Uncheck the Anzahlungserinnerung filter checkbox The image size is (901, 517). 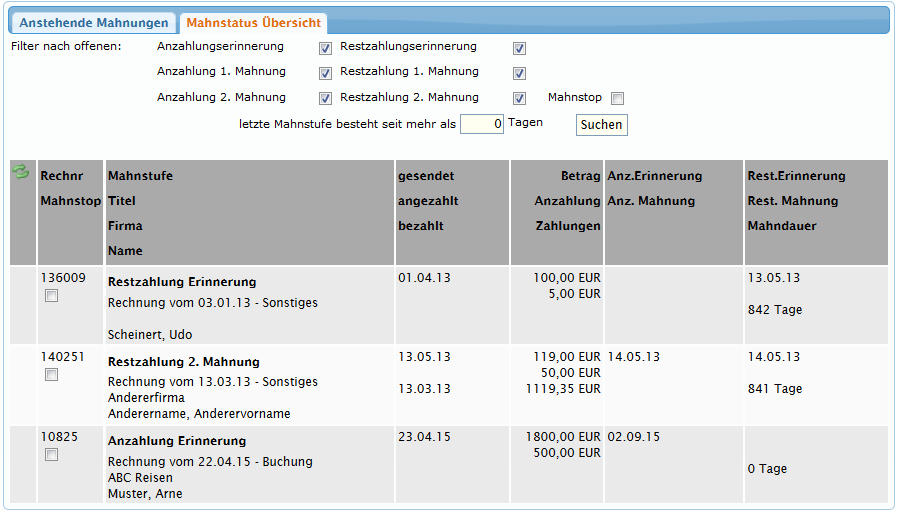click(x=325, y=48)
